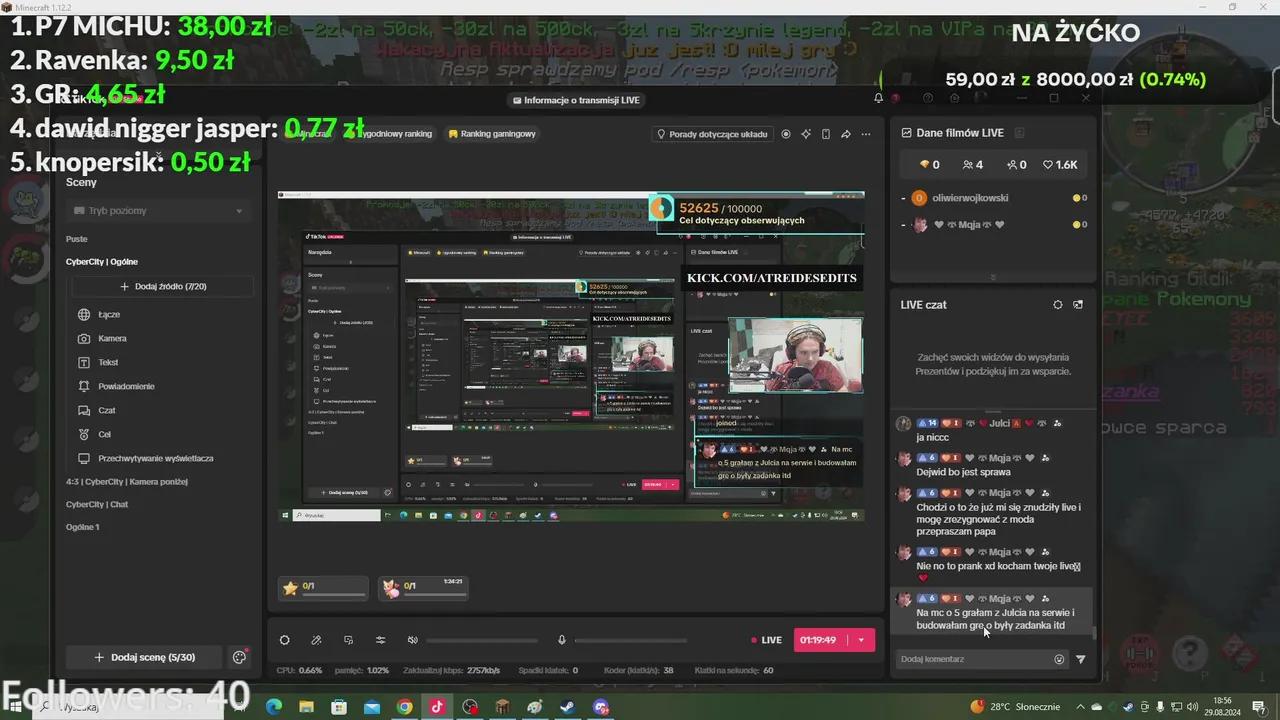Image resolution: width=1280 pixels, height=720 pixels.
Task: Click the magic wand icon in control bar
Action: 317,640
